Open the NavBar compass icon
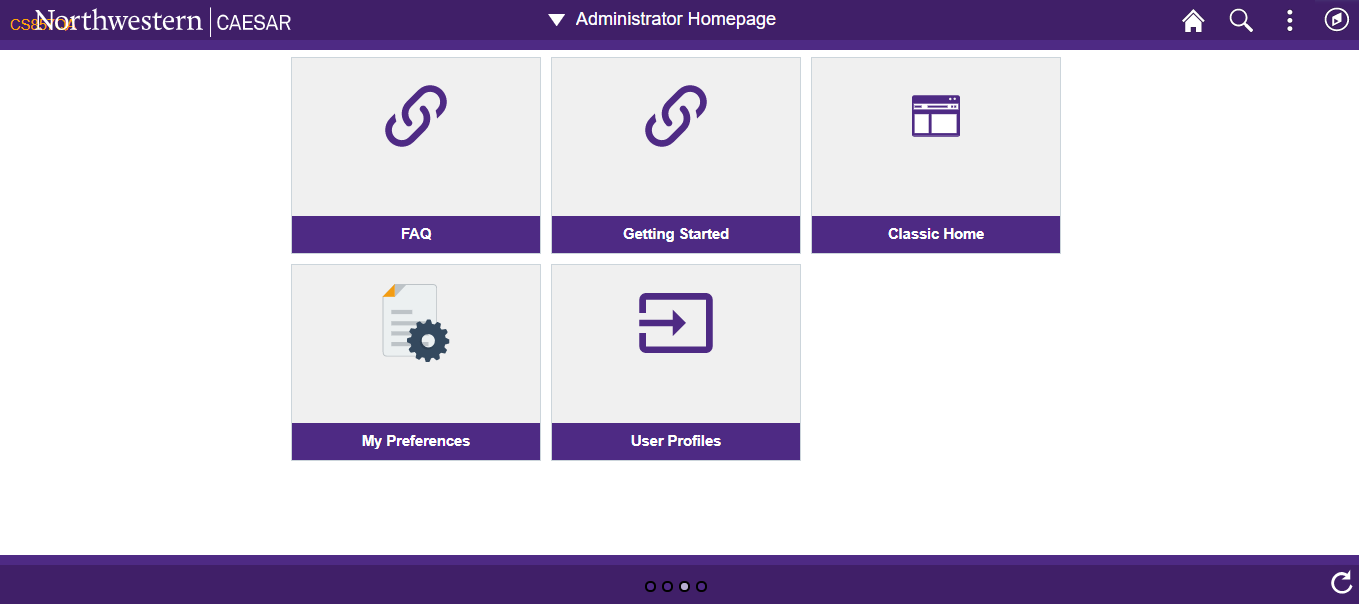 (x=1336, y=20)
